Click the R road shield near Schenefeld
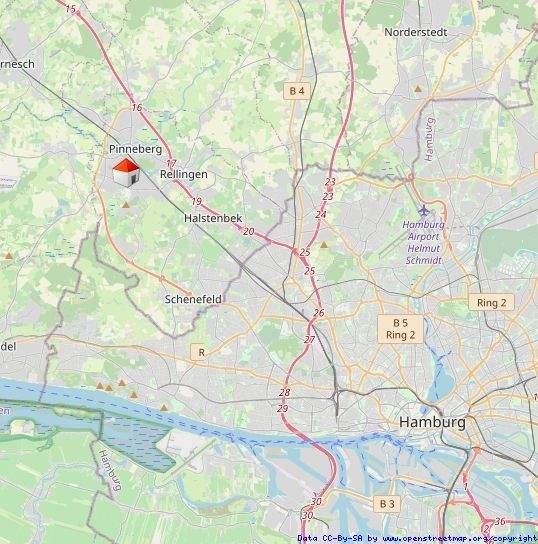Image resolution: width=538 pixels, height=544 pixels. (201, 352)
